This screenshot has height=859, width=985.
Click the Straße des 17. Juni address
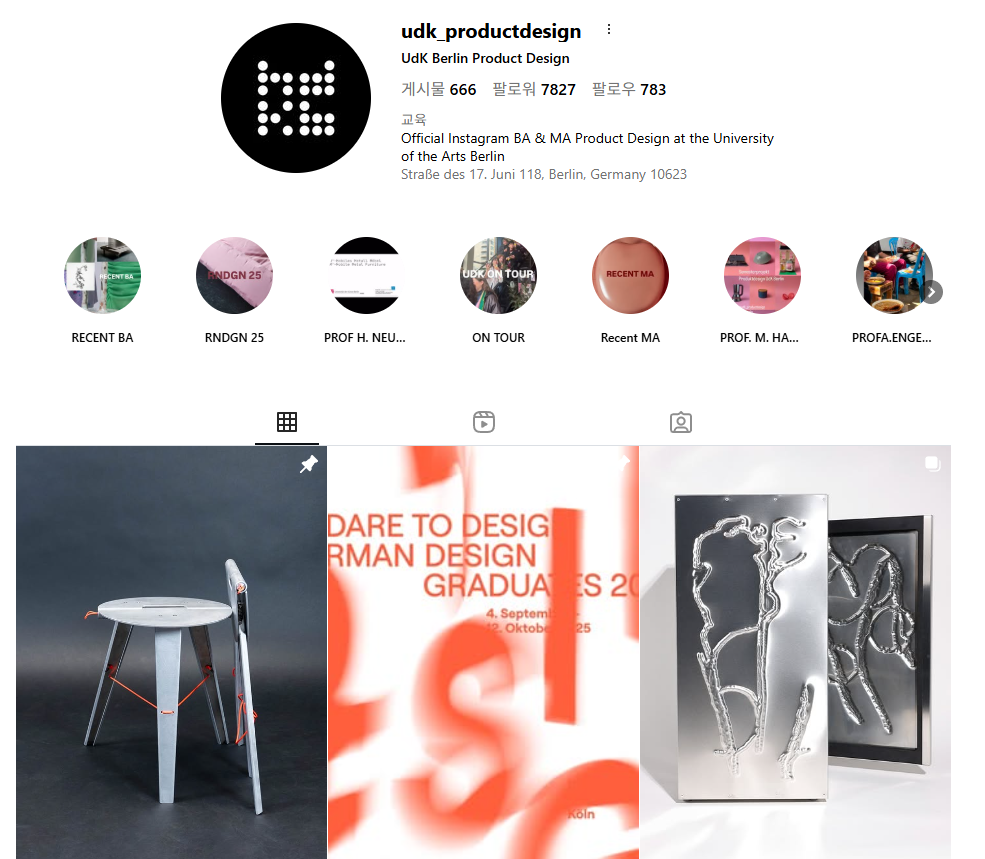coord(544,174)
